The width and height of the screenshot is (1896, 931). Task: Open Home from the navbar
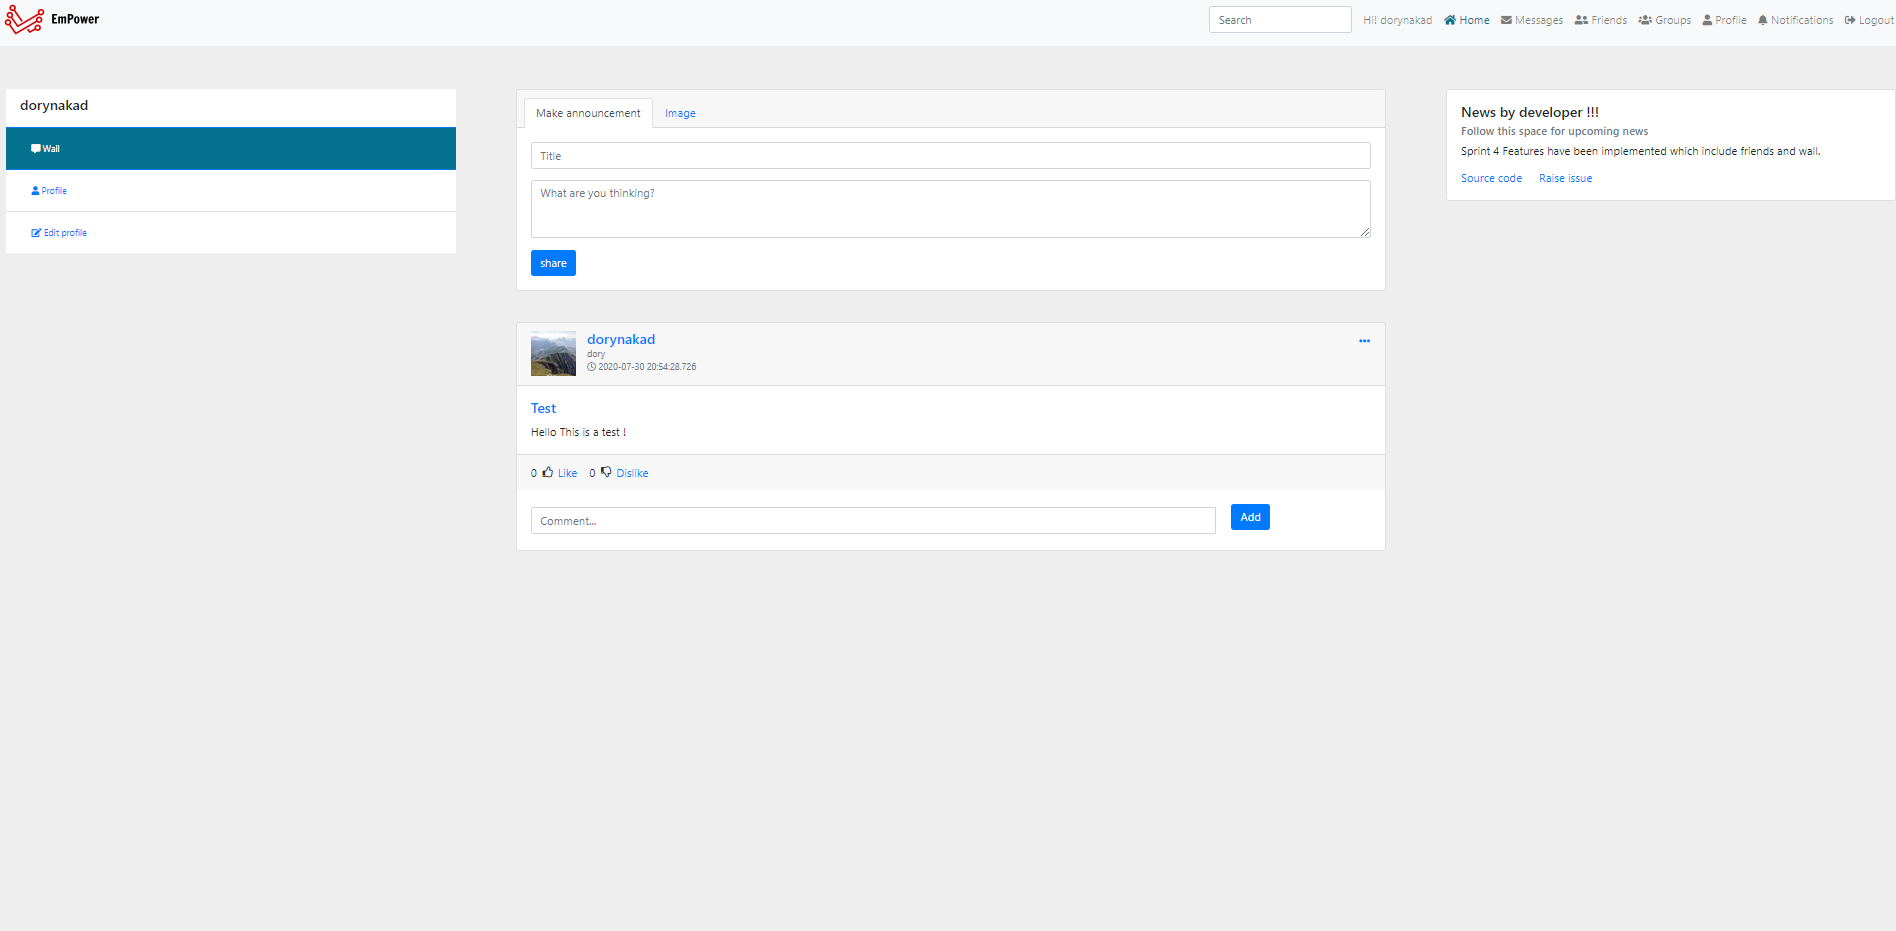point(1466,20)
